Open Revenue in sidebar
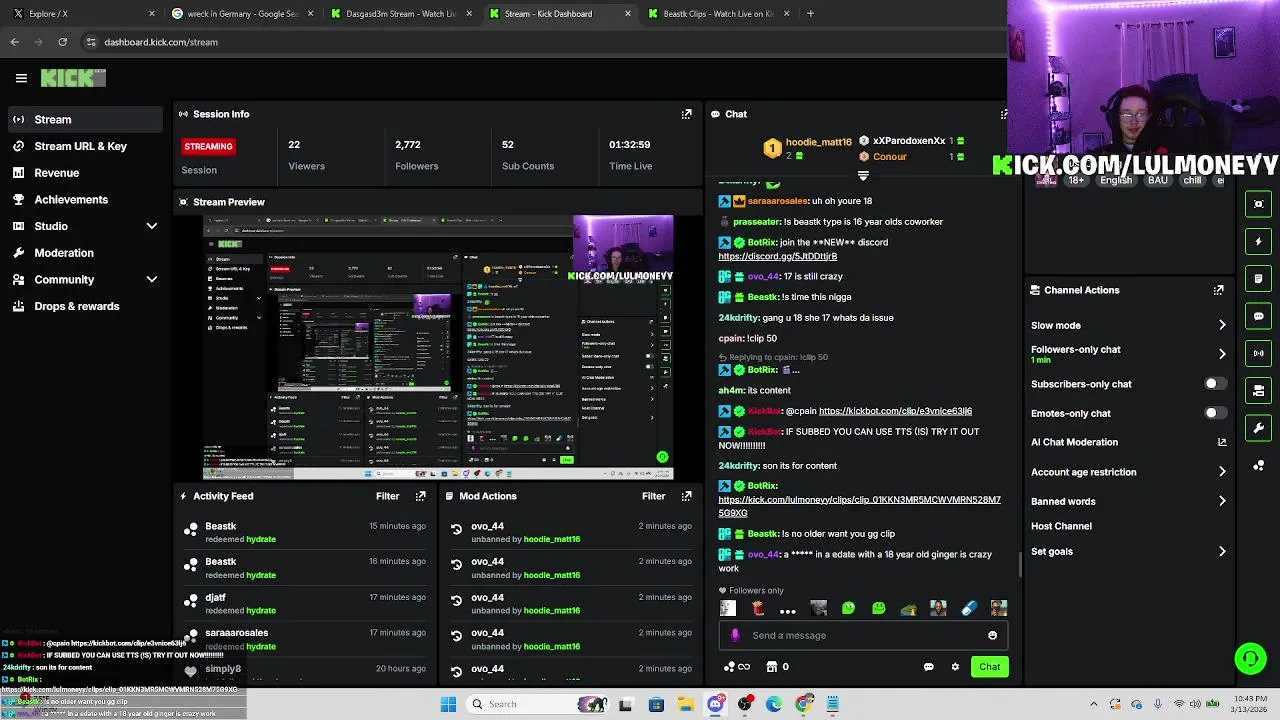 56,173
